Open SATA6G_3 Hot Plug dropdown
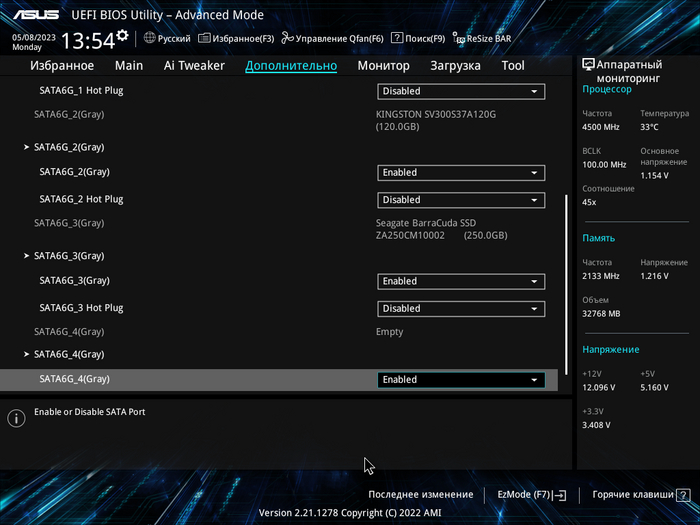Image resolution: width=700 pixels, height=525 pixels. click(461, 308)
